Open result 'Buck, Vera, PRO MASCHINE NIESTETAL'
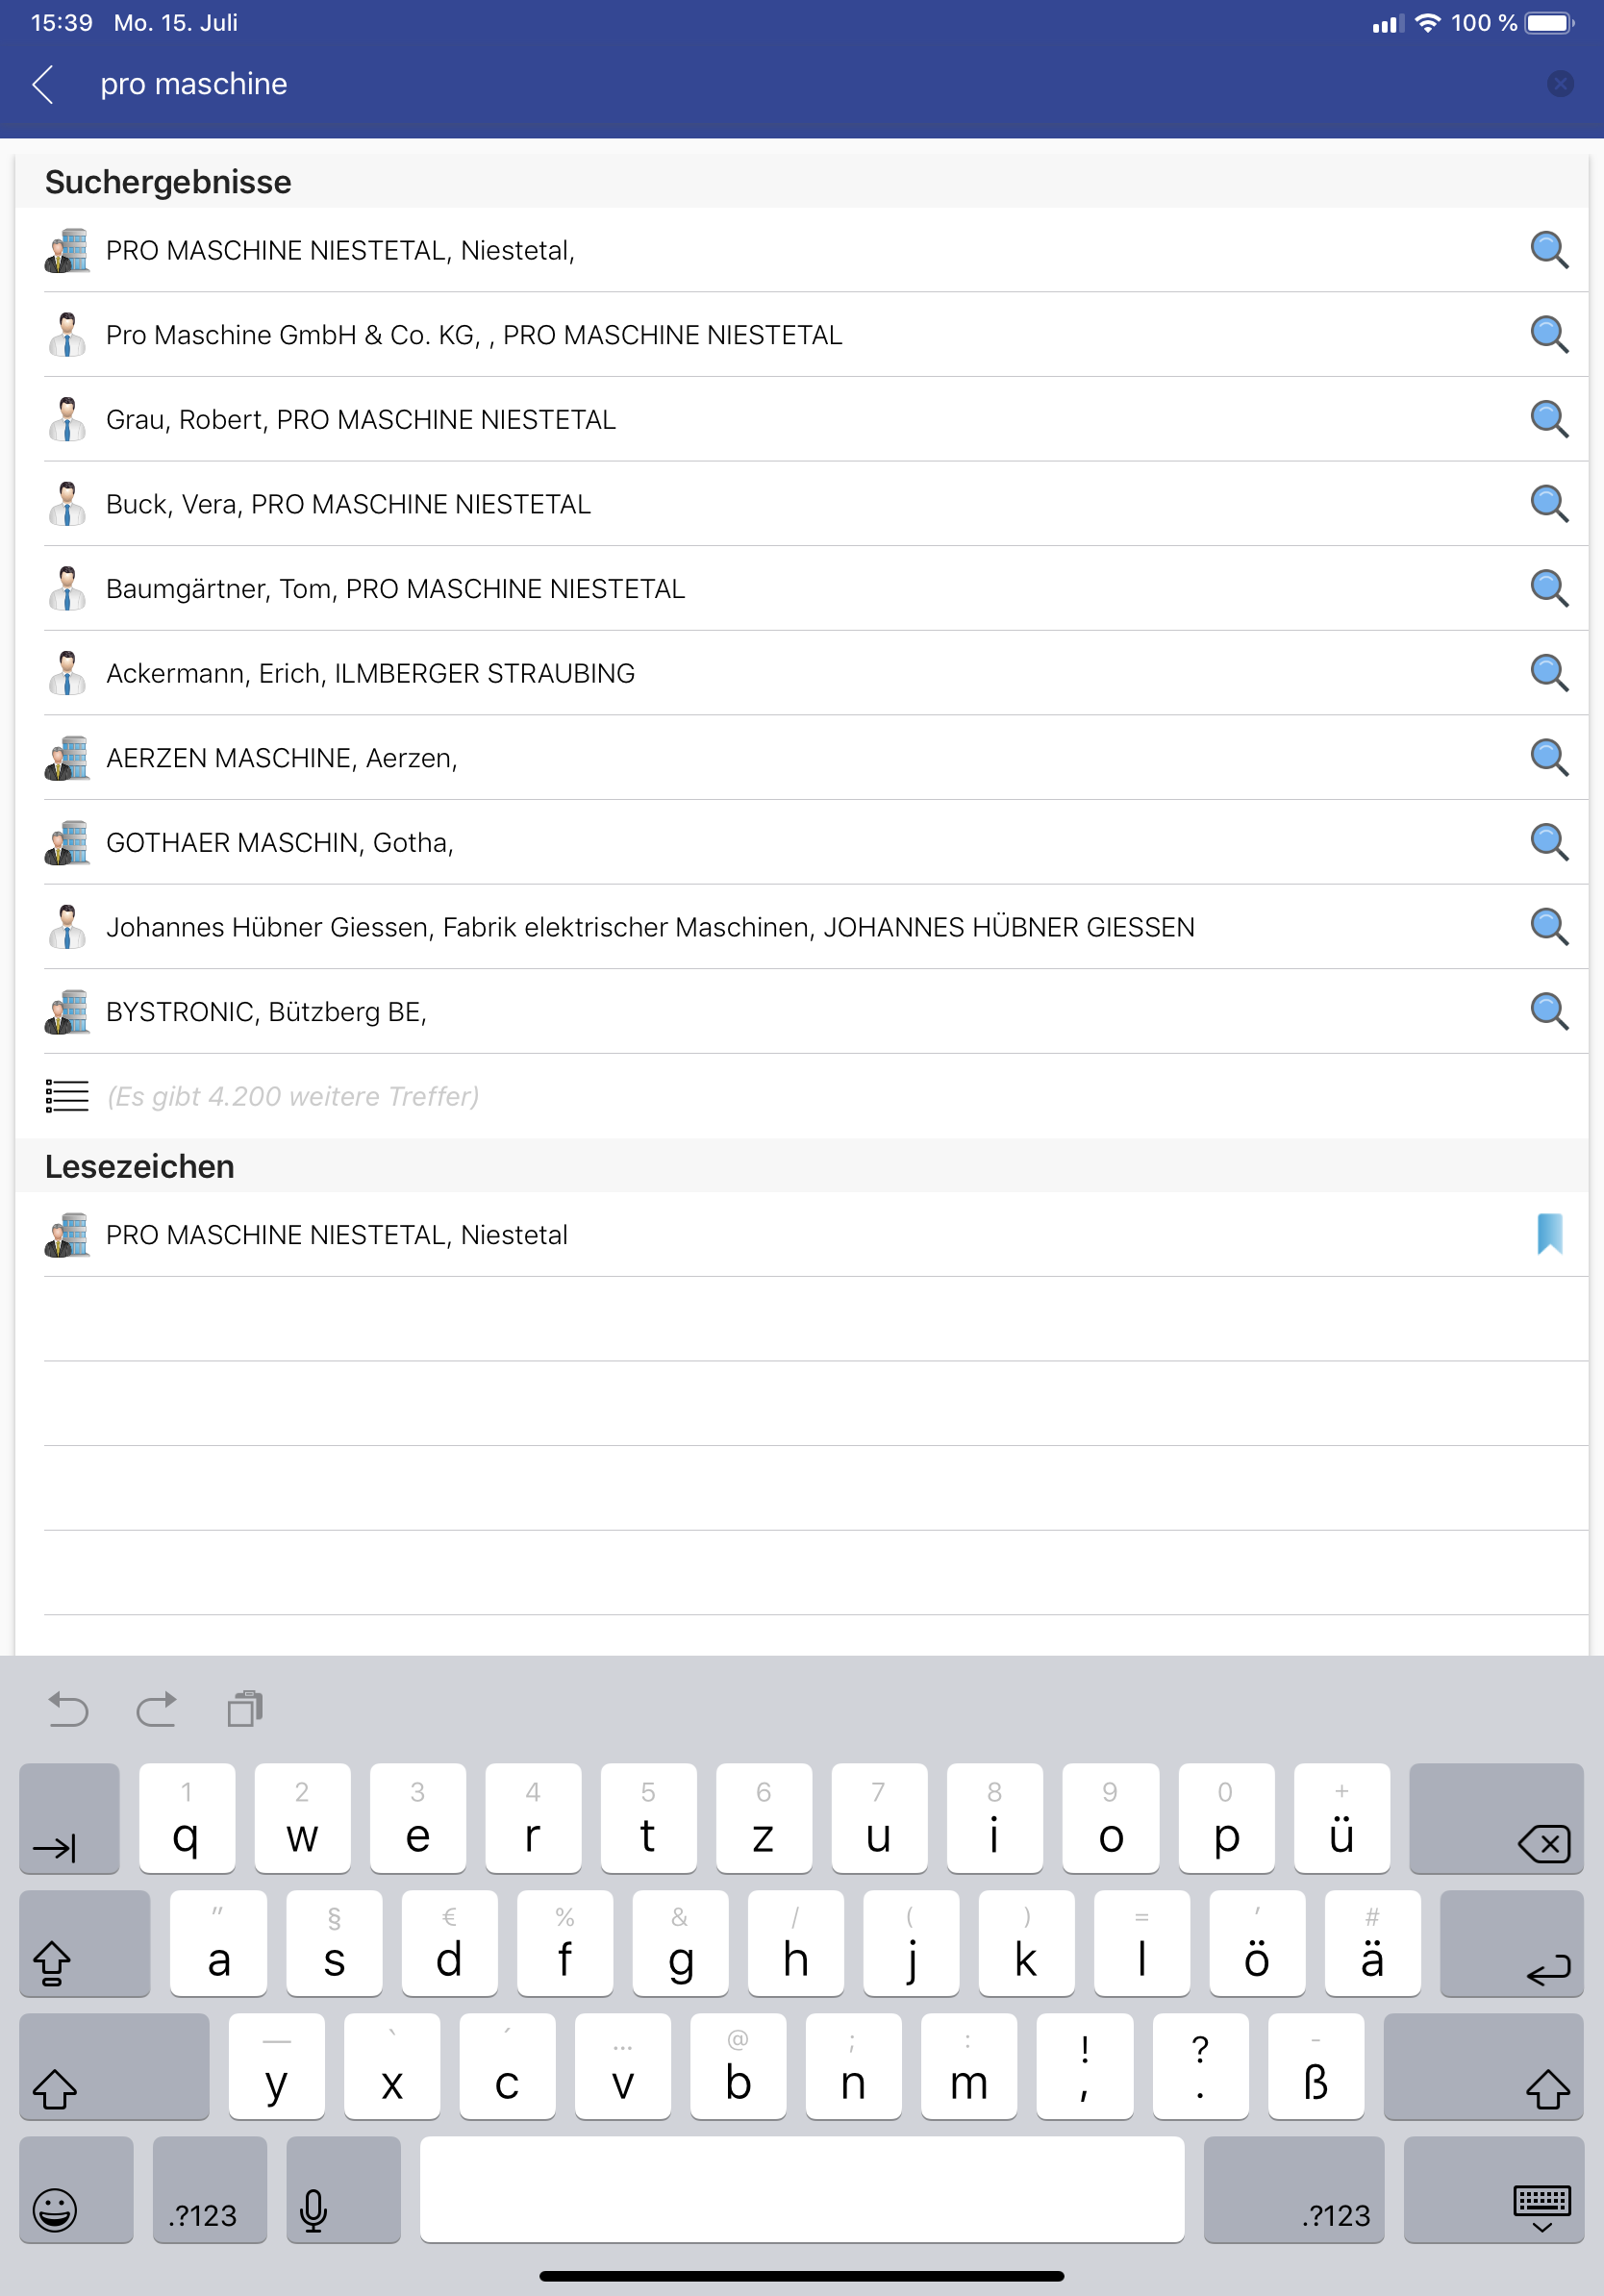 802,504
